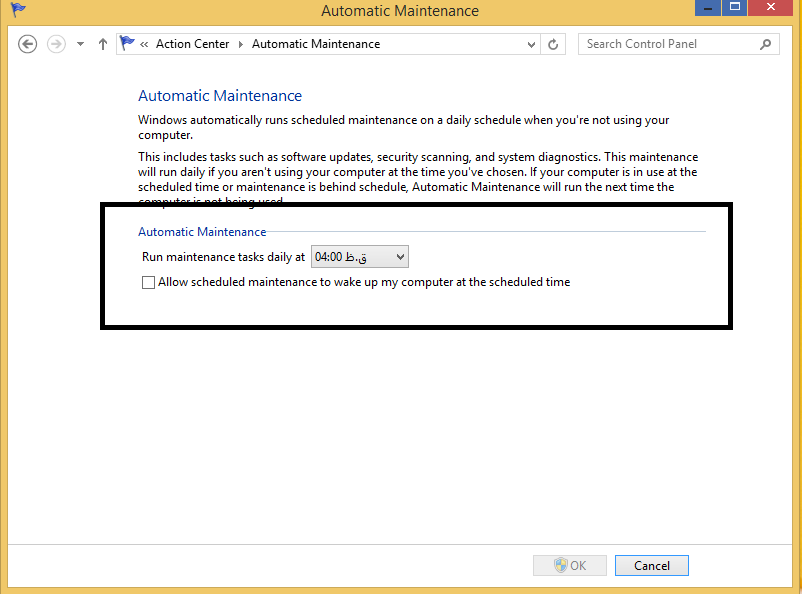This screenshot has width=802, height=594.
Task: Maximize the Automatic Maintenance window
Action: tap(734, 8)
